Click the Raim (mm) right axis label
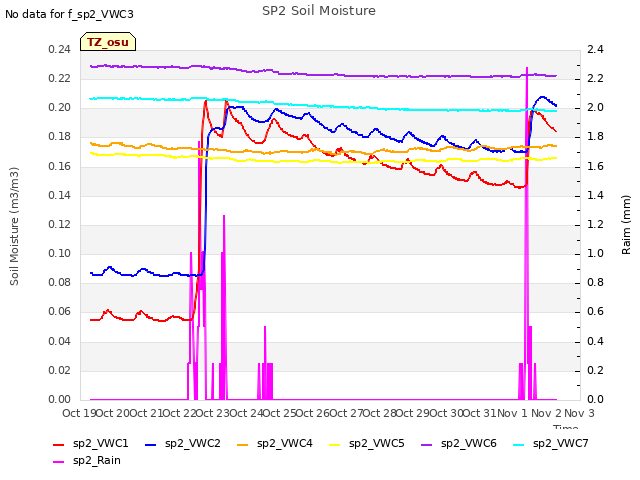The height and width of the screenshot is (480, 640). (x=626, y=225)
